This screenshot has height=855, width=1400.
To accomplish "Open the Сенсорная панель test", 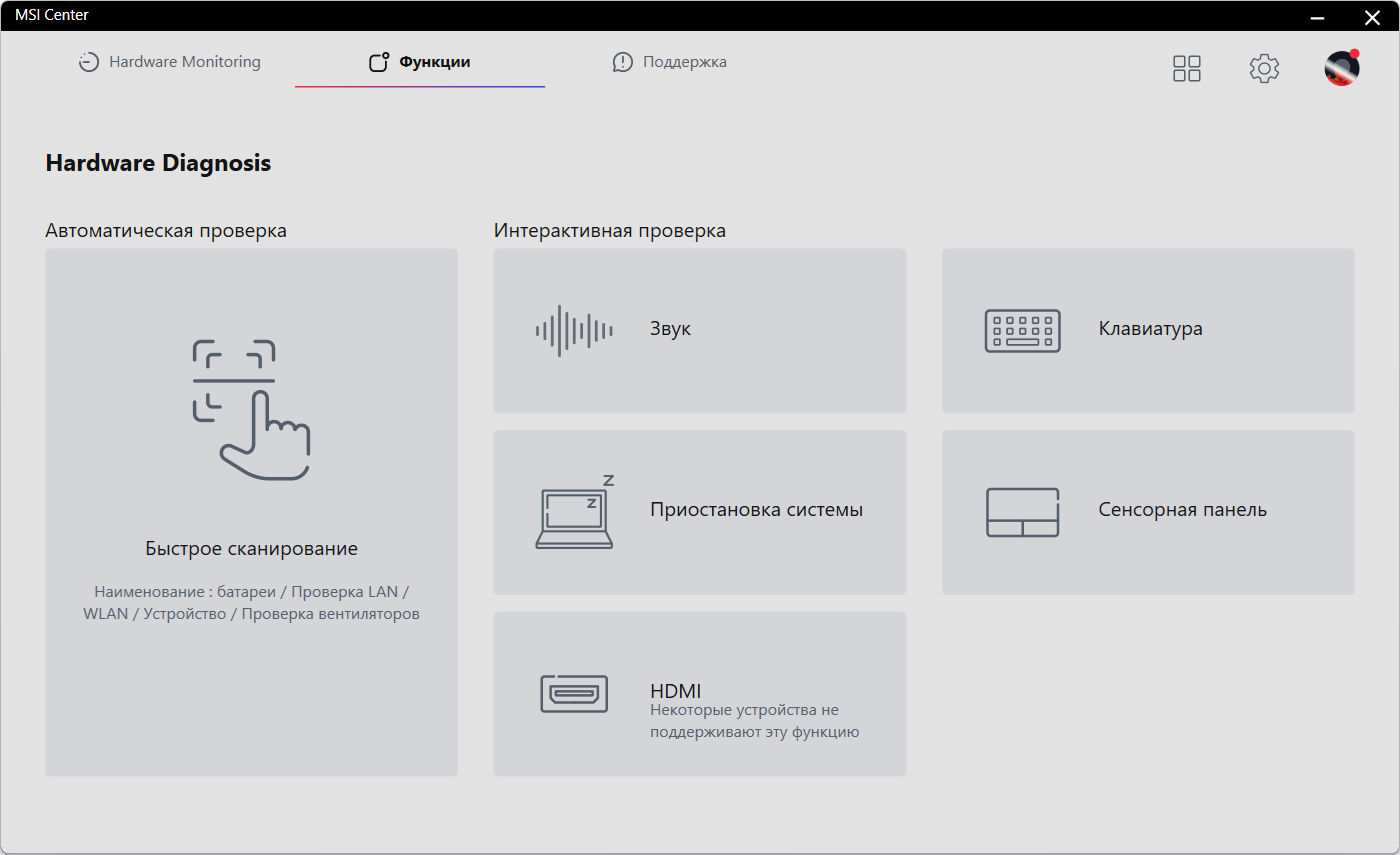I will click(x=1148, y=512).
